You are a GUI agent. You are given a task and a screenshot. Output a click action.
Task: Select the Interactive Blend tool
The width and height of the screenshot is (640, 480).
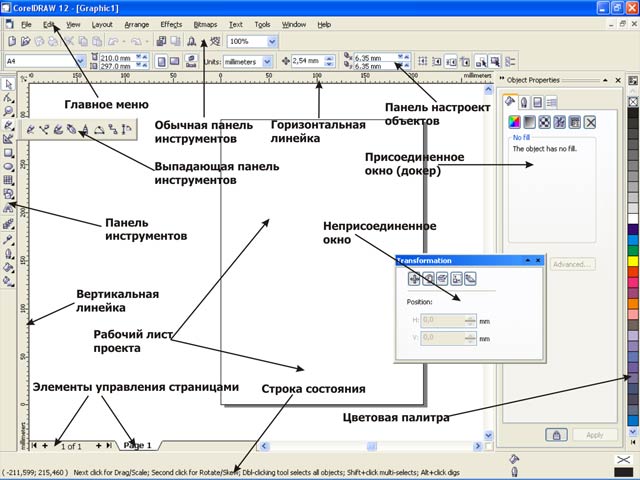click(8, 224)
